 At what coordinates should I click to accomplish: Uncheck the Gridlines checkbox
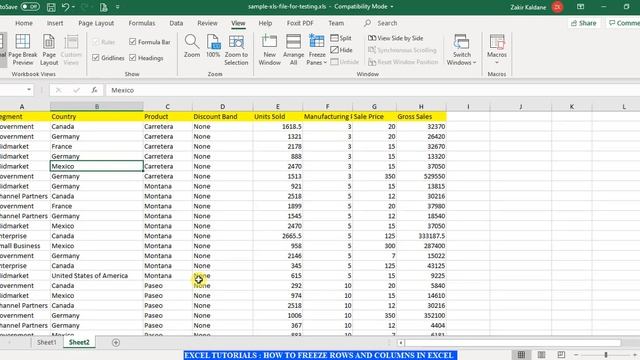click(x=96, y=58)
